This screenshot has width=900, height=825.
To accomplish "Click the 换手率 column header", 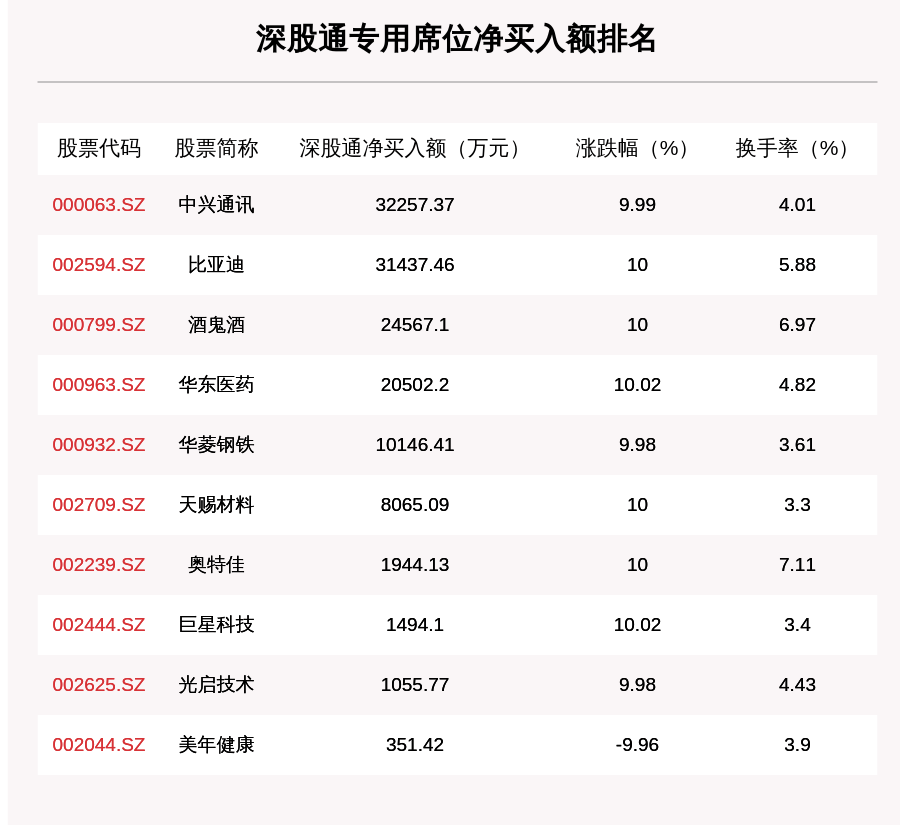I will [x=790, y=148].
